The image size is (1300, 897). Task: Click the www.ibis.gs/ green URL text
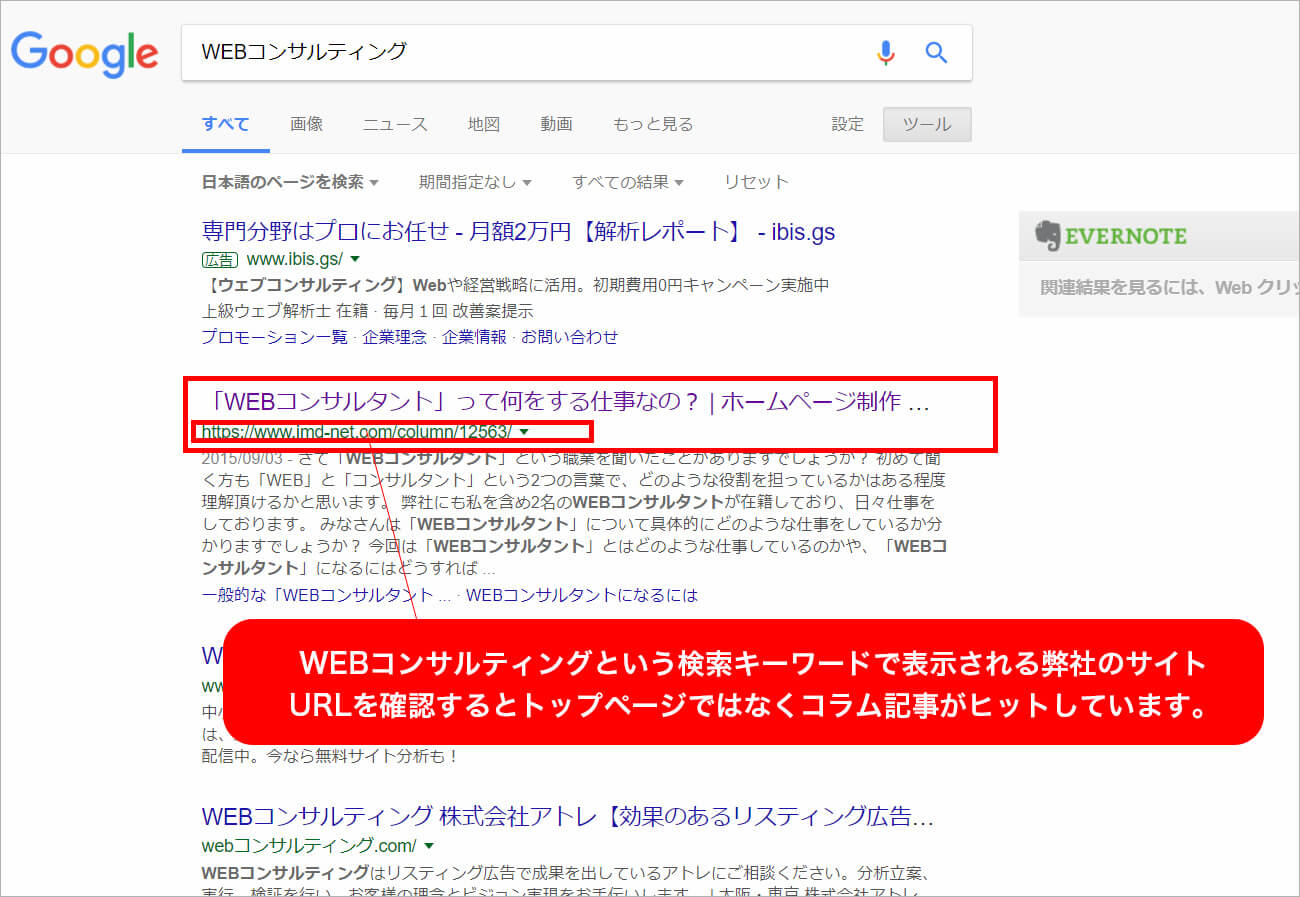[x=293, y=259]
